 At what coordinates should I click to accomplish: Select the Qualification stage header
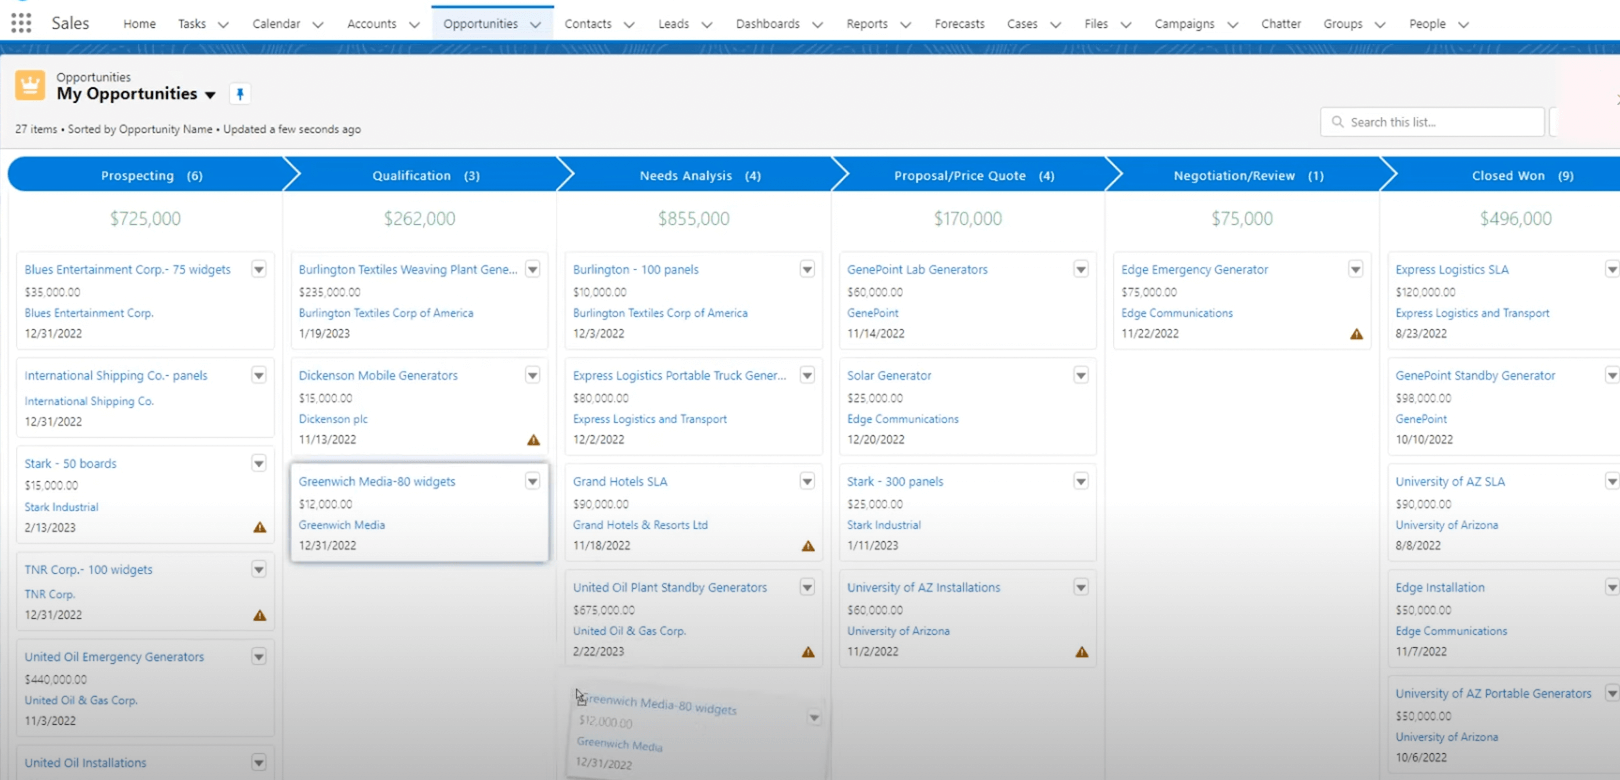click(426, 175)
